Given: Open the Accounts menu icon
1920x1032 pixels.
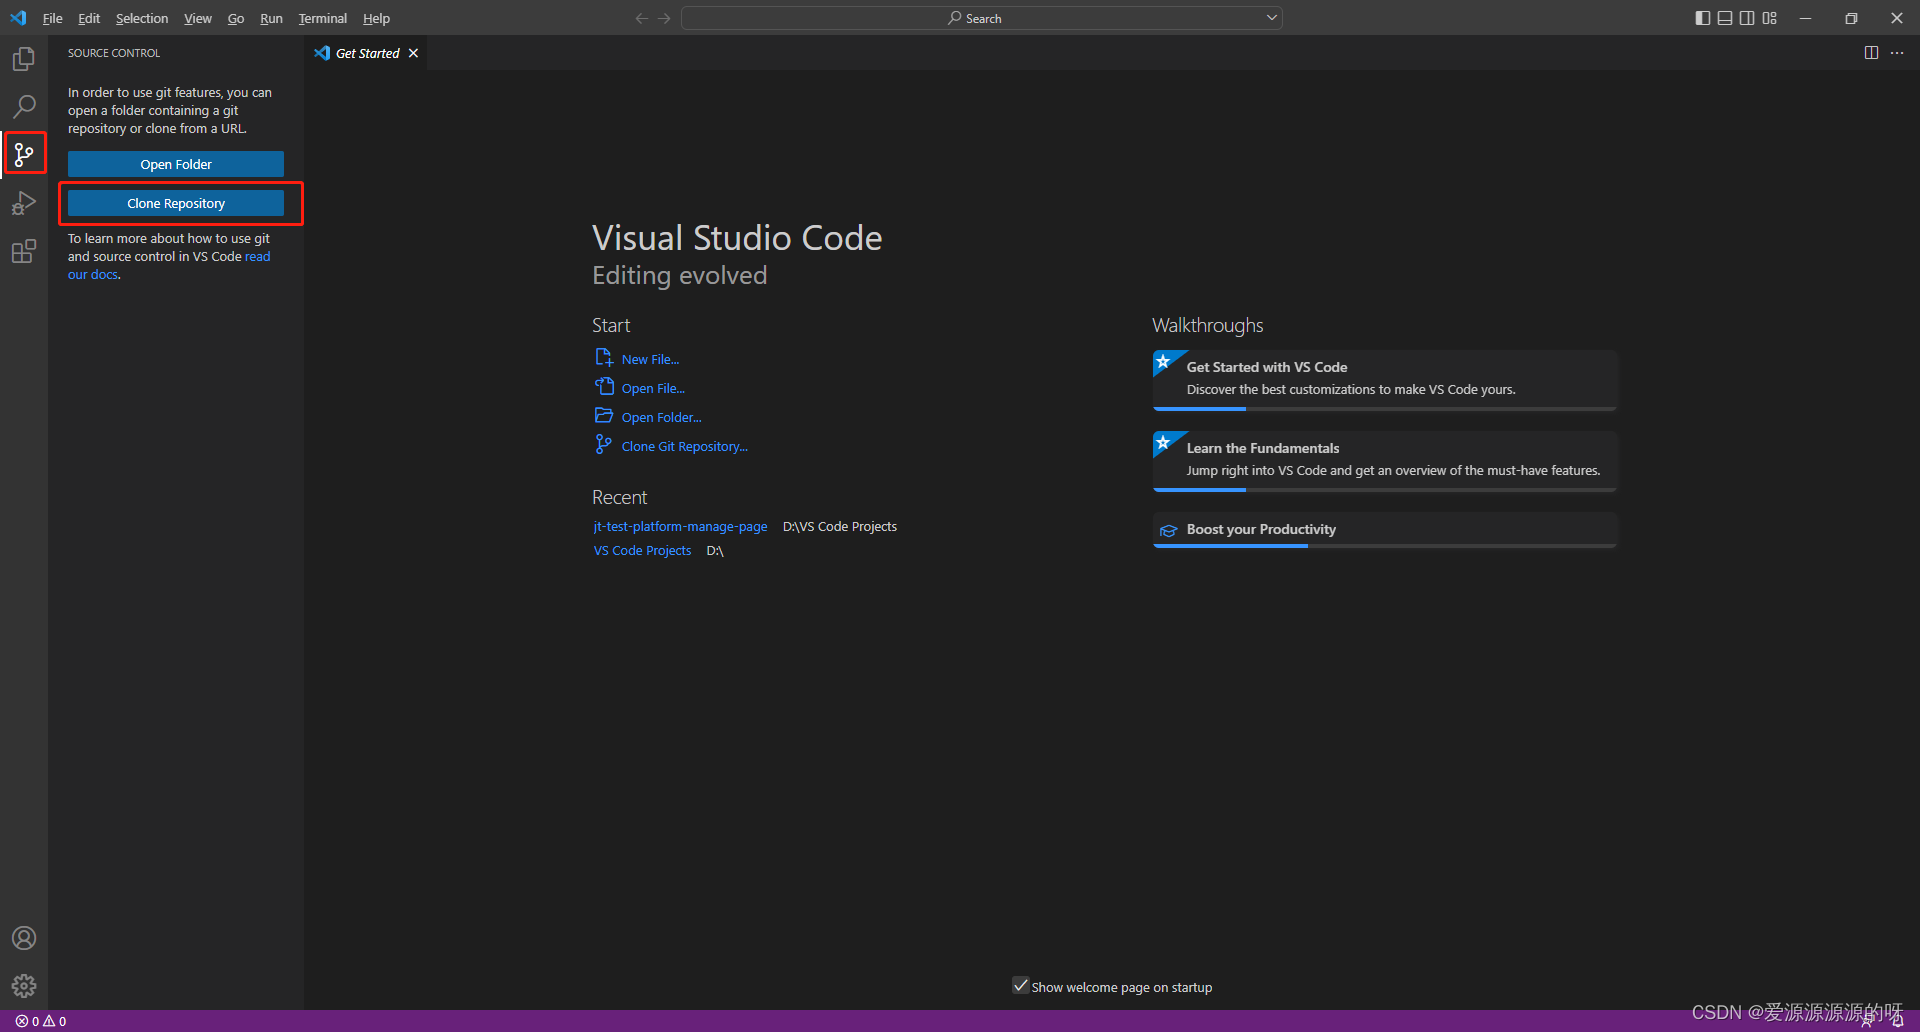Looking at the screenshot, I should point(24,938).
